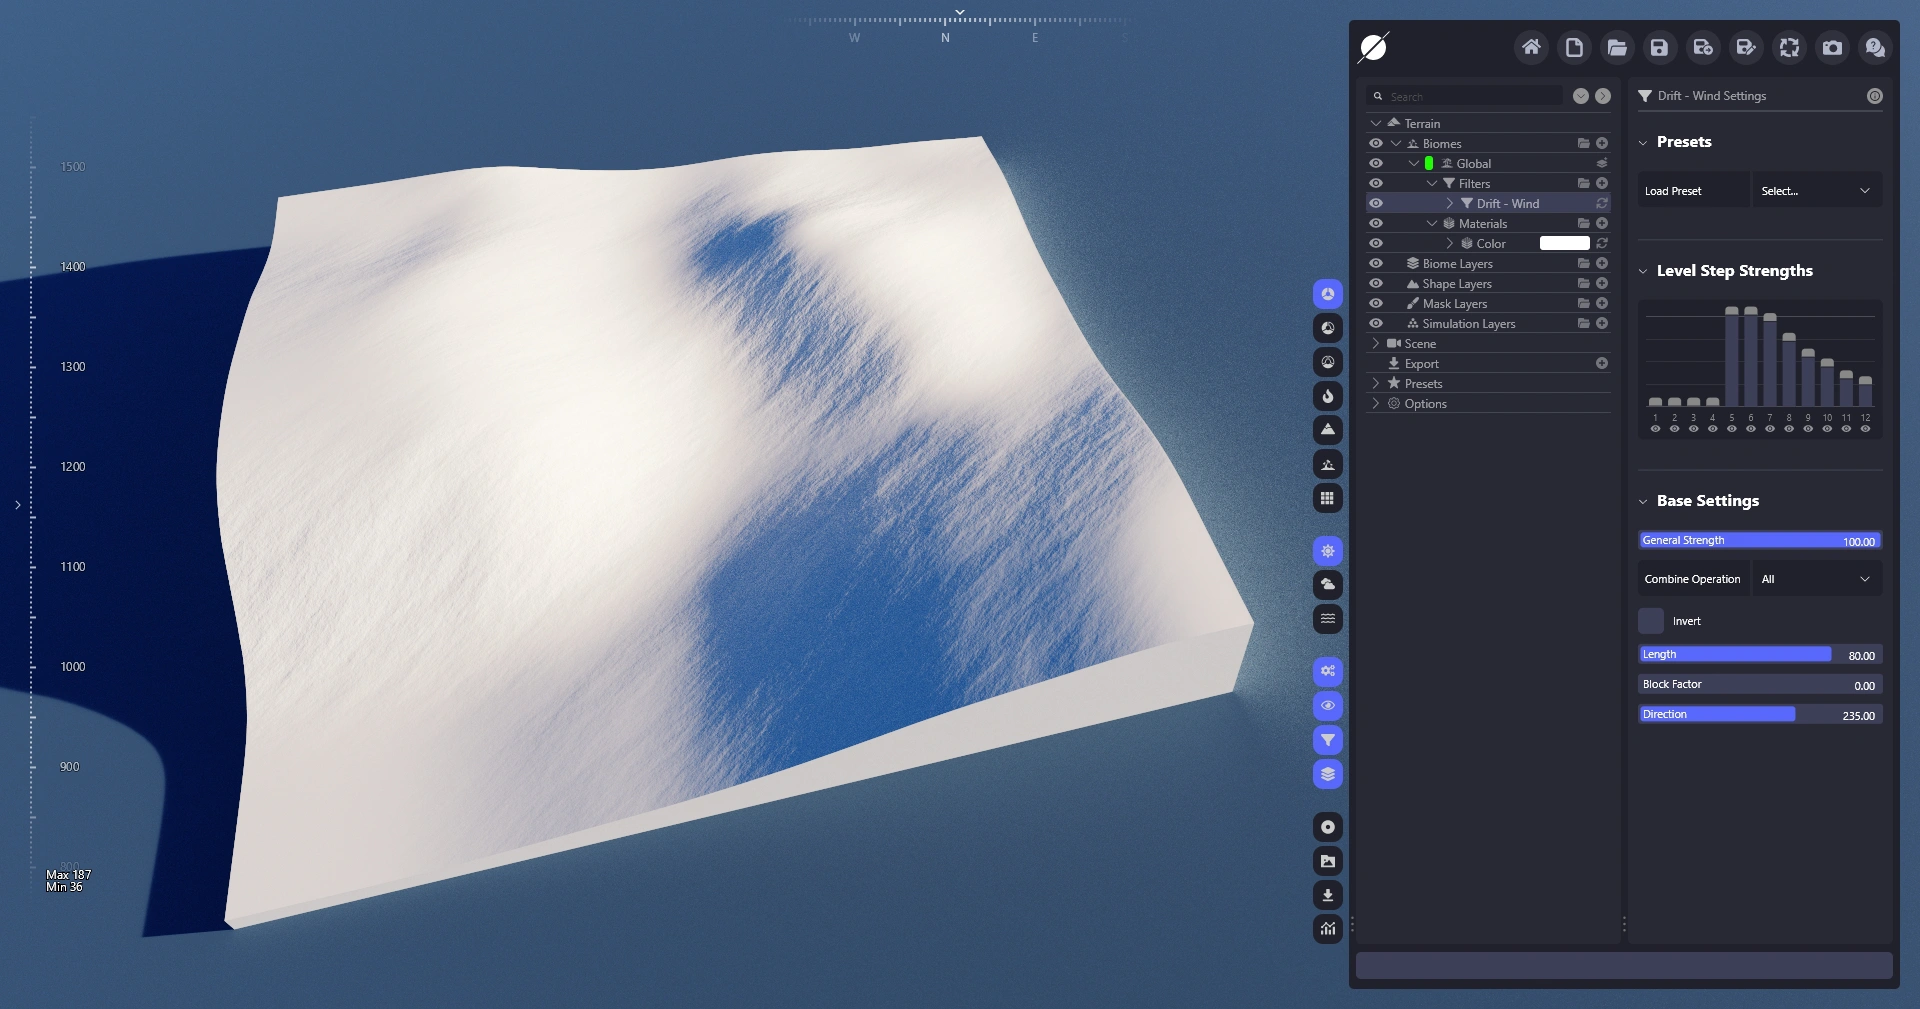Image resolution: width=1920 pixels, height=1009 pixels.
Task: Click the clouds icon in viewport sidebar
Action: [1327, 584]
